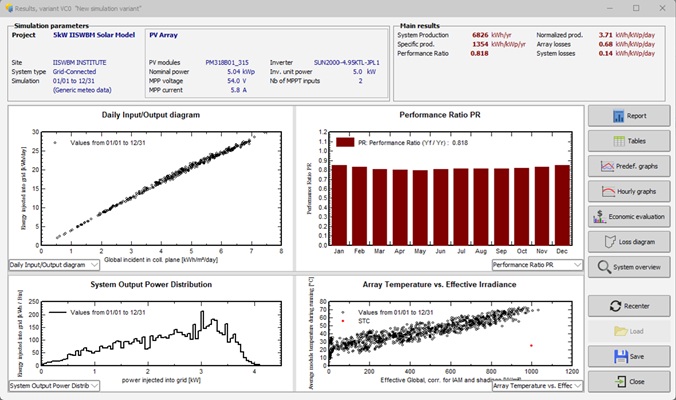The width and height of the screenshot is (676, 400).
Task: Open the Array Temperature vs. Effec dropdown
Action: pos(537,386)
